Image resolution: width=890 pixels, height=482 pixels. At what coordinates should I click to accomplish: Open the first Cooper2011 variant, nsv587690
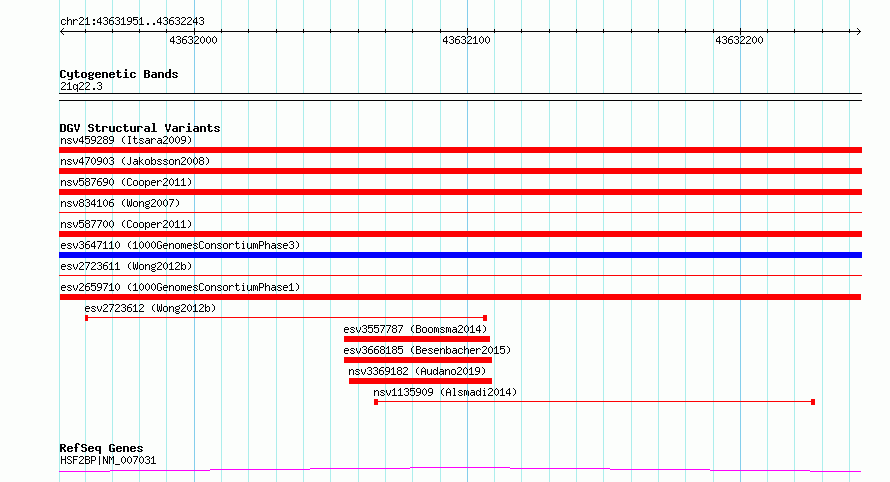(x=126, y=182)
